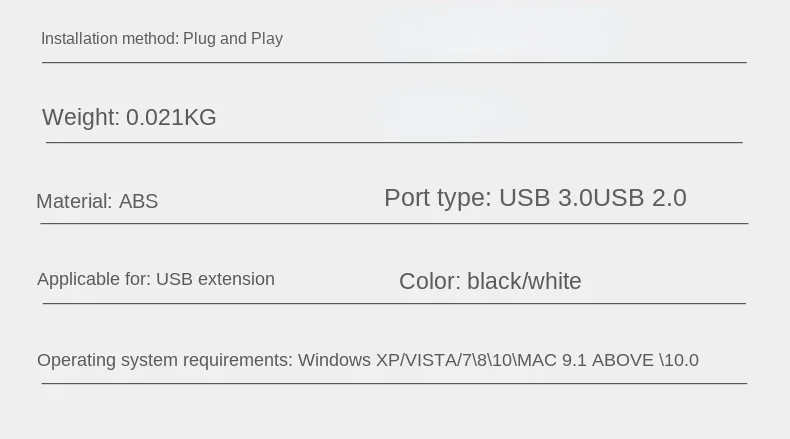Screen dimensions: 790x439
Task: Click the divider line below the Weight row
Action: 394,142
